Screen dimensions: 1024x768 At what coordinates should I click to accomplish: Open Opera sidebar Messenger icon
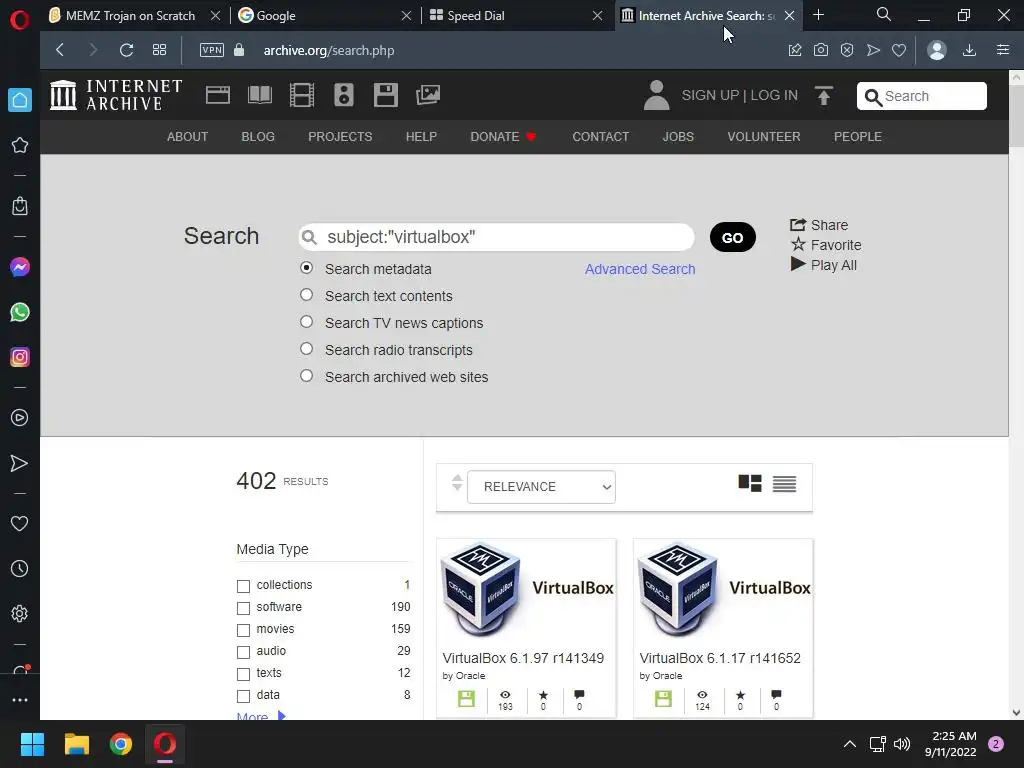(x=20, y=267)
